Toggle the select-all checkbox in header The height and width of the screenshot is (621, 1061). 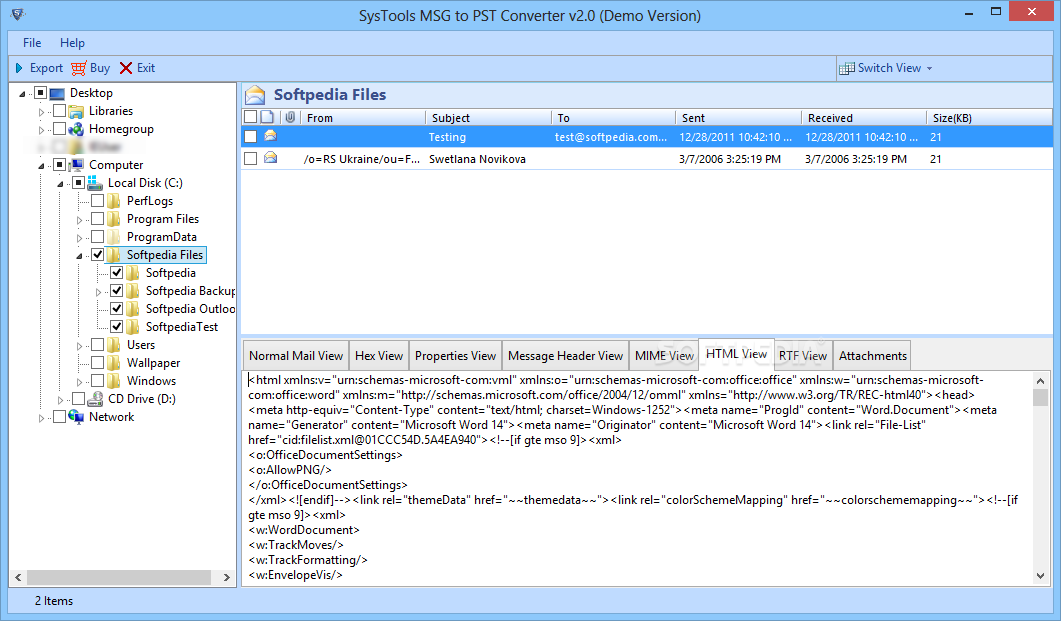pos(250,117)
